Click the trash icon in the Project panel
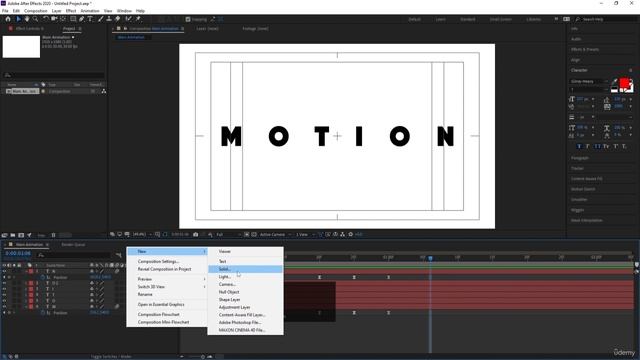Screen dimensions: 640x360 click(x=53, y=235)
